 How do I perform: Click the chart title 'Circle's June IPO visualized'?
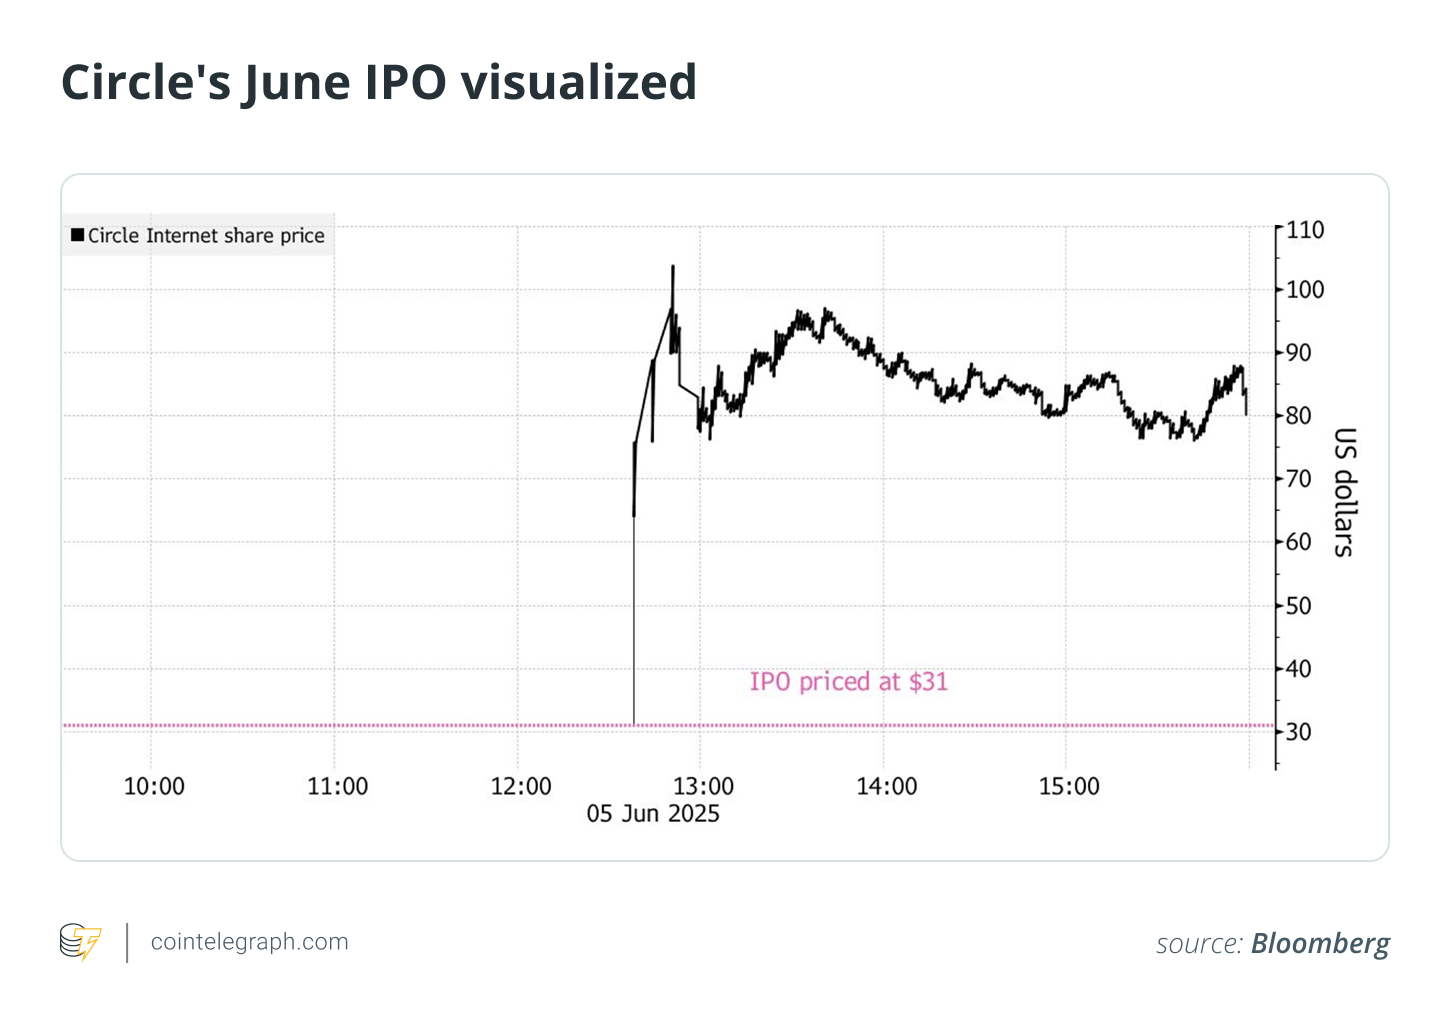pos(379,82)
